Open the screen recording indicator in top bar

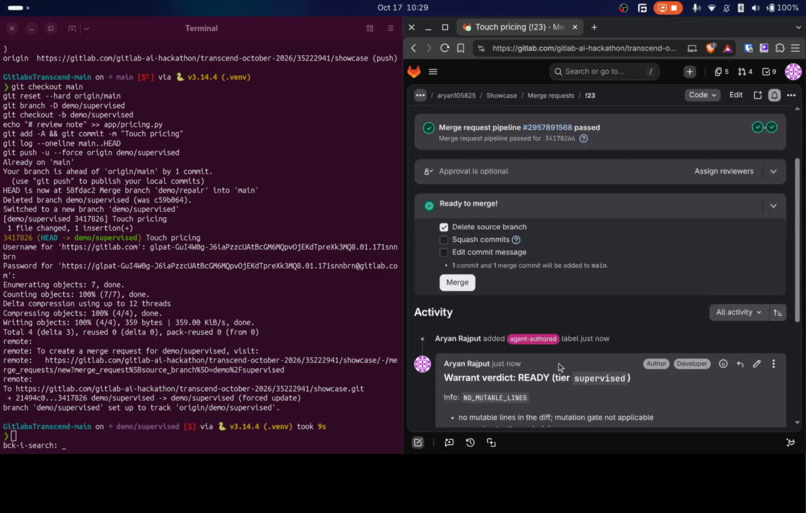(x=668, y=8)
